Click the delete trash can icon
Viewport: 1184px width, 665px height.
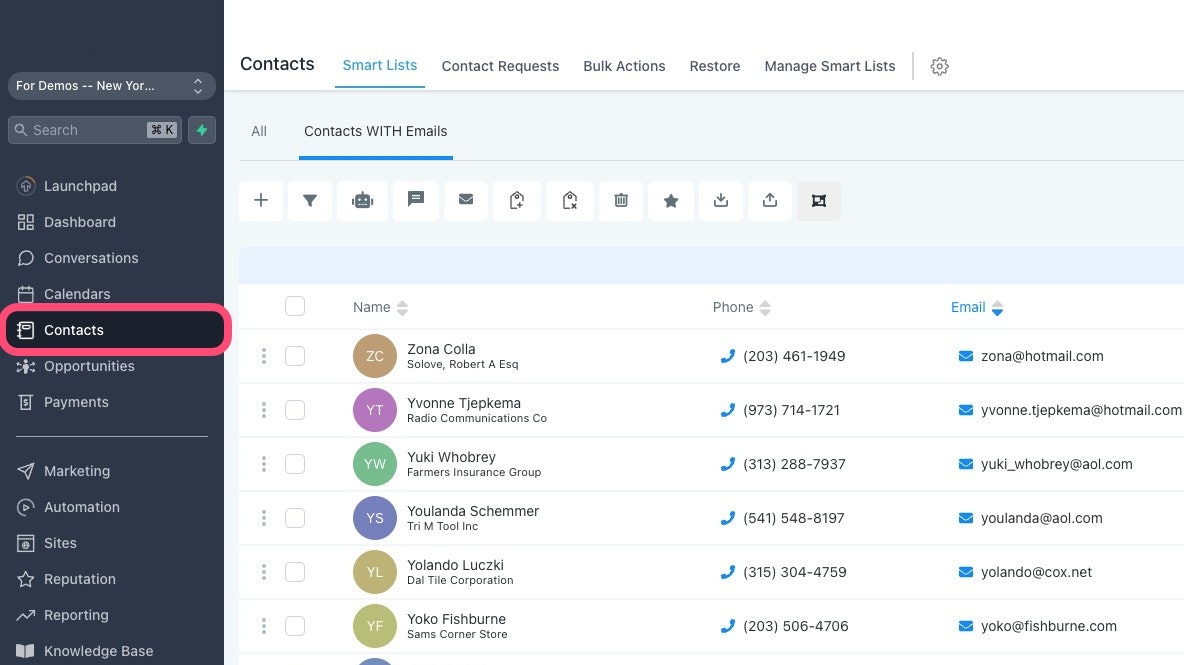tap(621, 200)
